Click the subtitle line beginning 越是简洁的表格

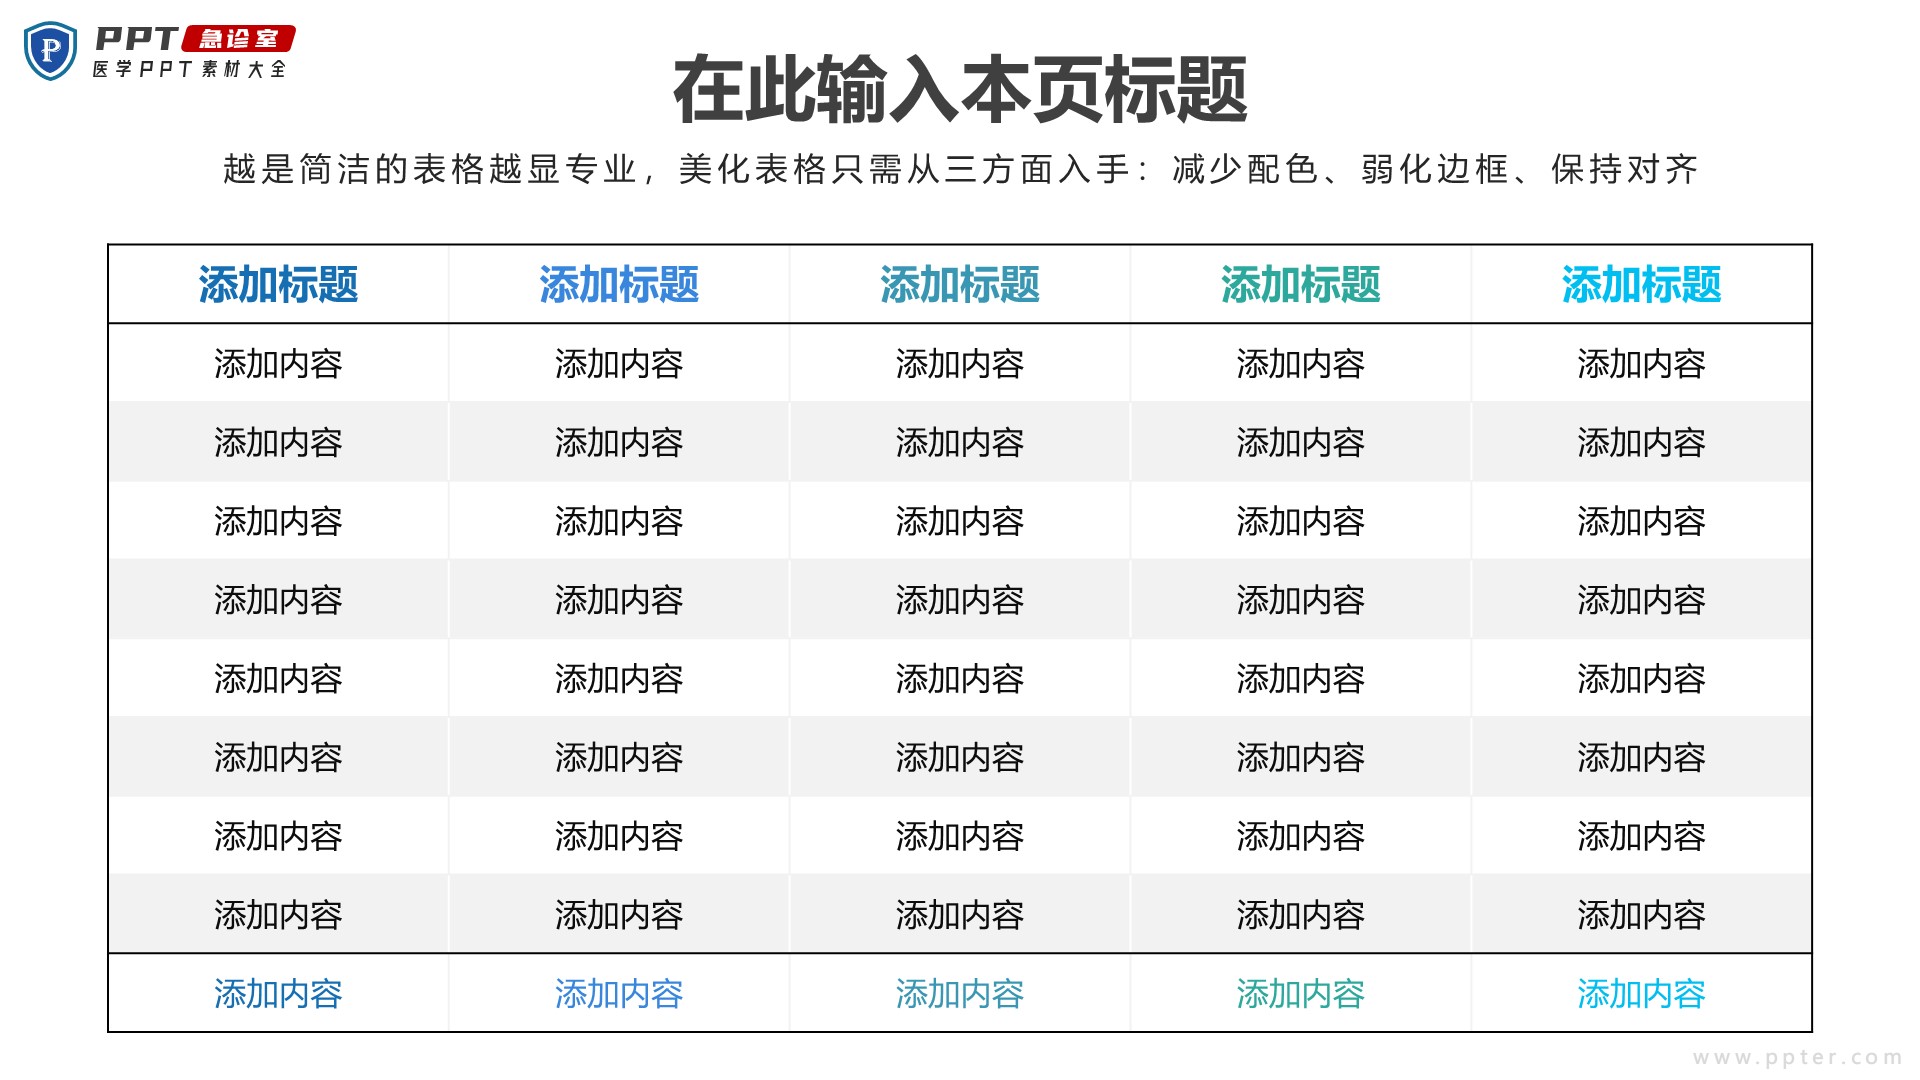960,169
